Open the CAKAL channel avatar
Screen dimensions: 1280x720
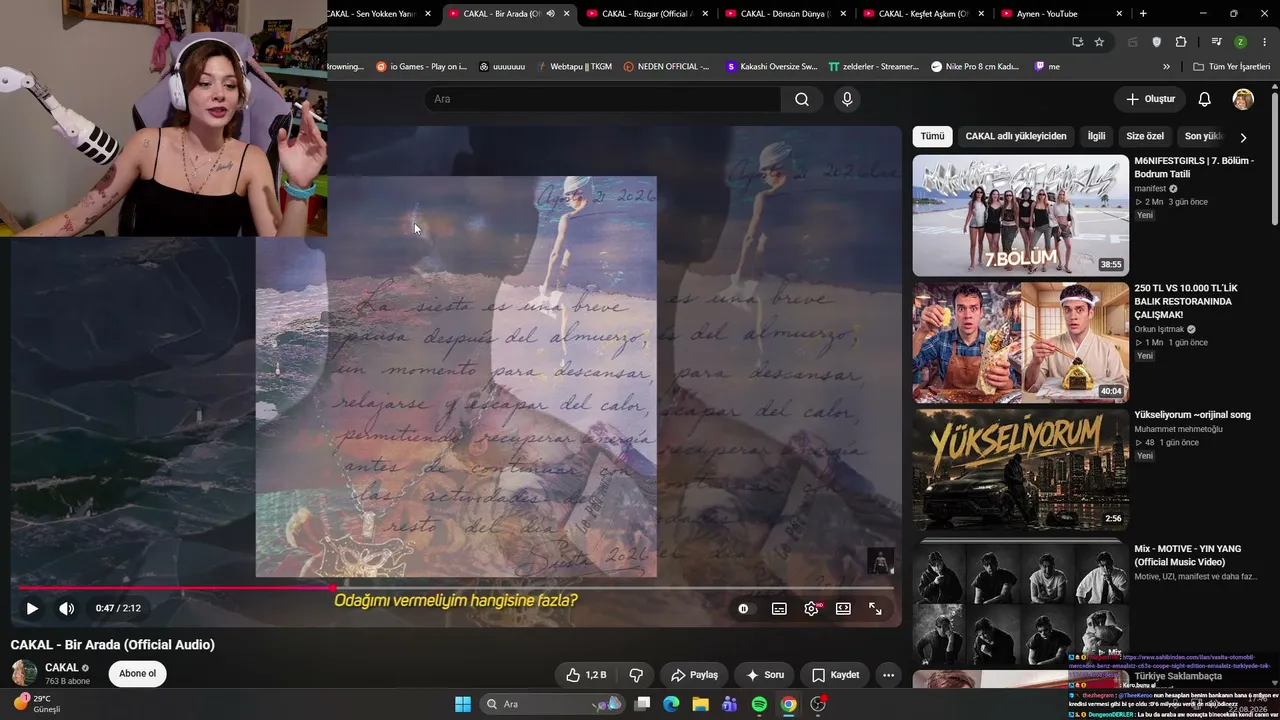(24, 673)
